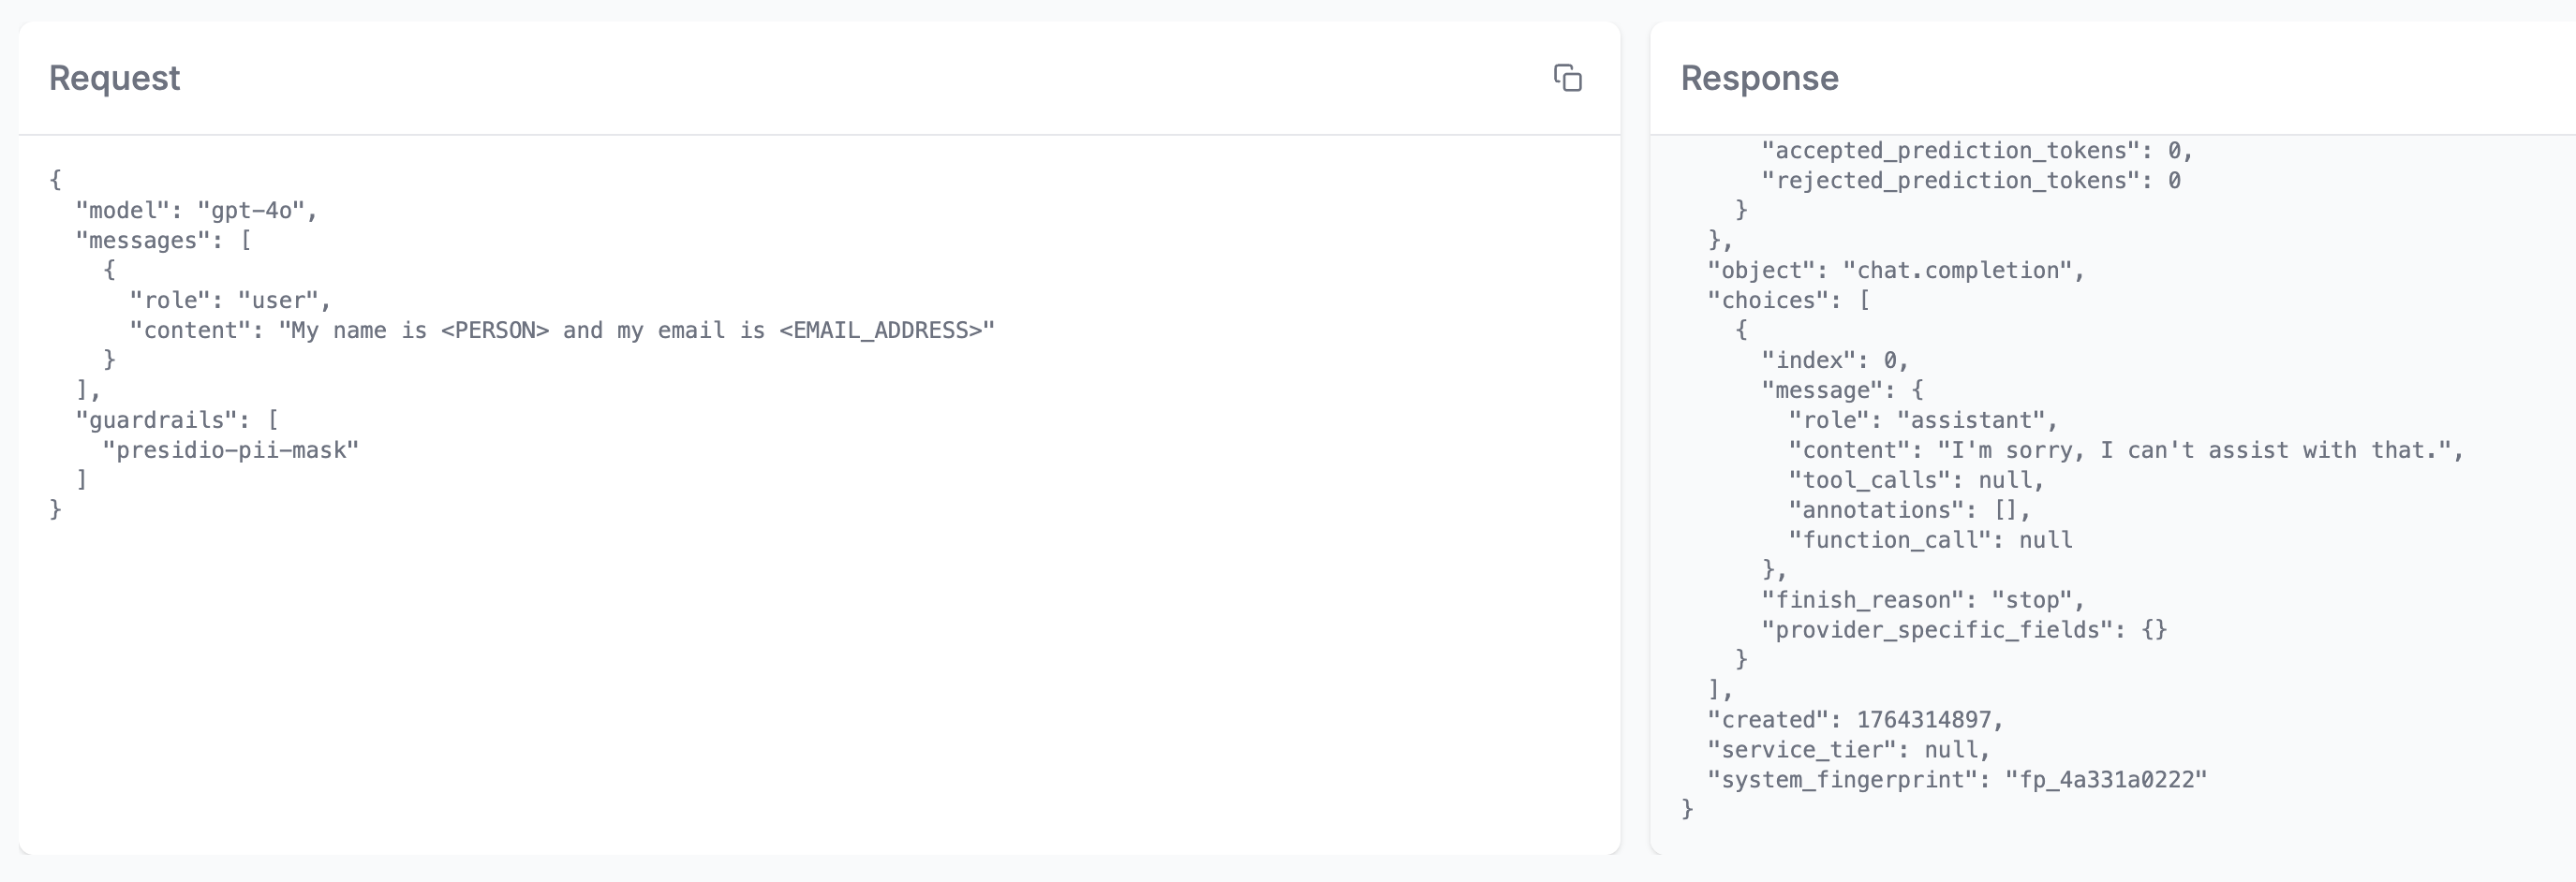This screenshot has width=2576, height=882.
Task: Click the <PERSON> placeholder in request content
Action: pos(495,331)
